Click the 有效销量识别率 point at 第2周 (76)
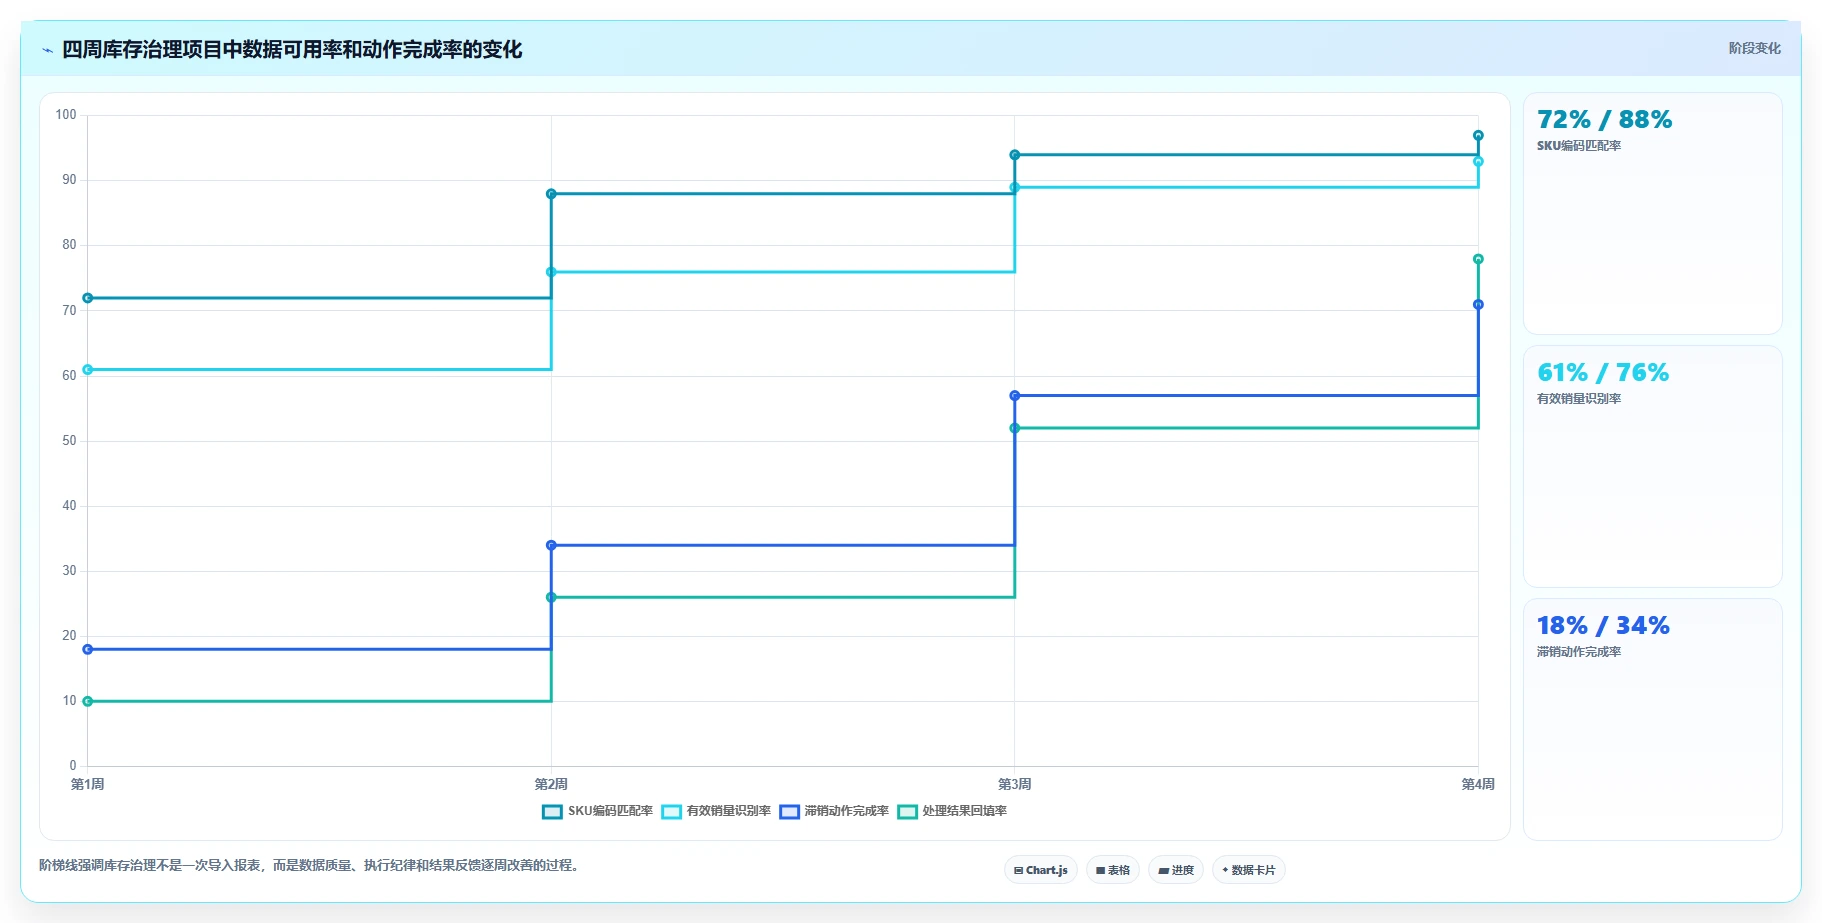The height and width of the screenshot is (923, 1822). (551, 272)
